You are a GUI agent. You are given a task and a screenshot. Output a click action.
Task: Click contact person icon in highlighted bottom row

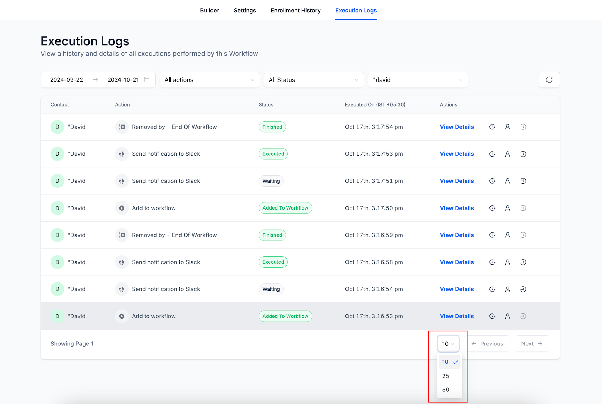507,316
